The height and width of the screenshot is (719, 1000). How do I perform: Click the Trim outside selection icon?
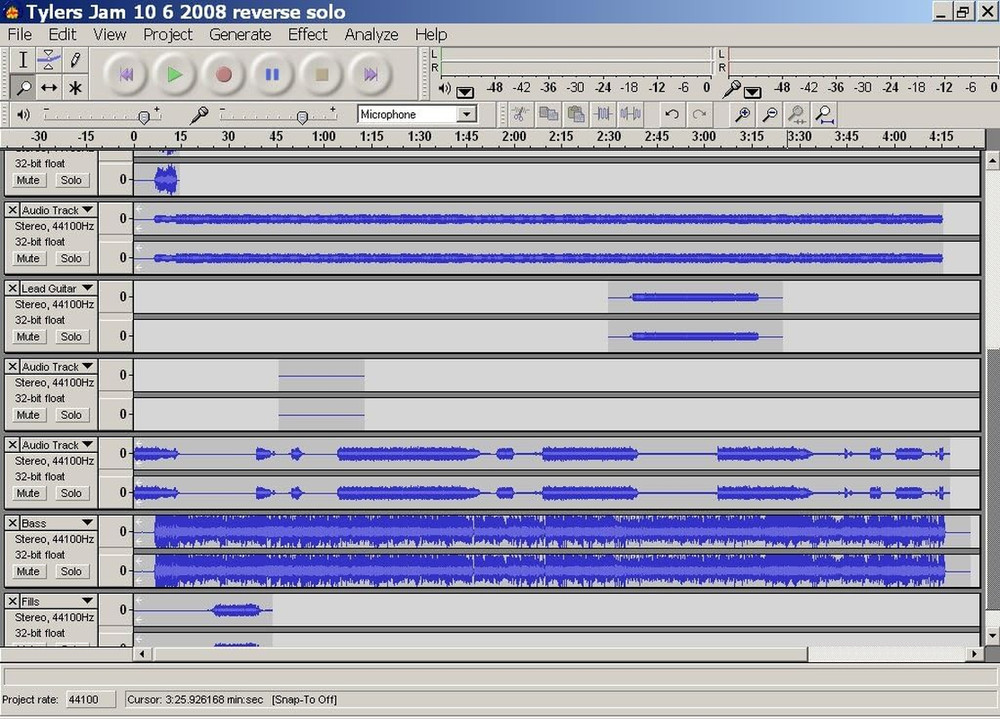point(604,113)
